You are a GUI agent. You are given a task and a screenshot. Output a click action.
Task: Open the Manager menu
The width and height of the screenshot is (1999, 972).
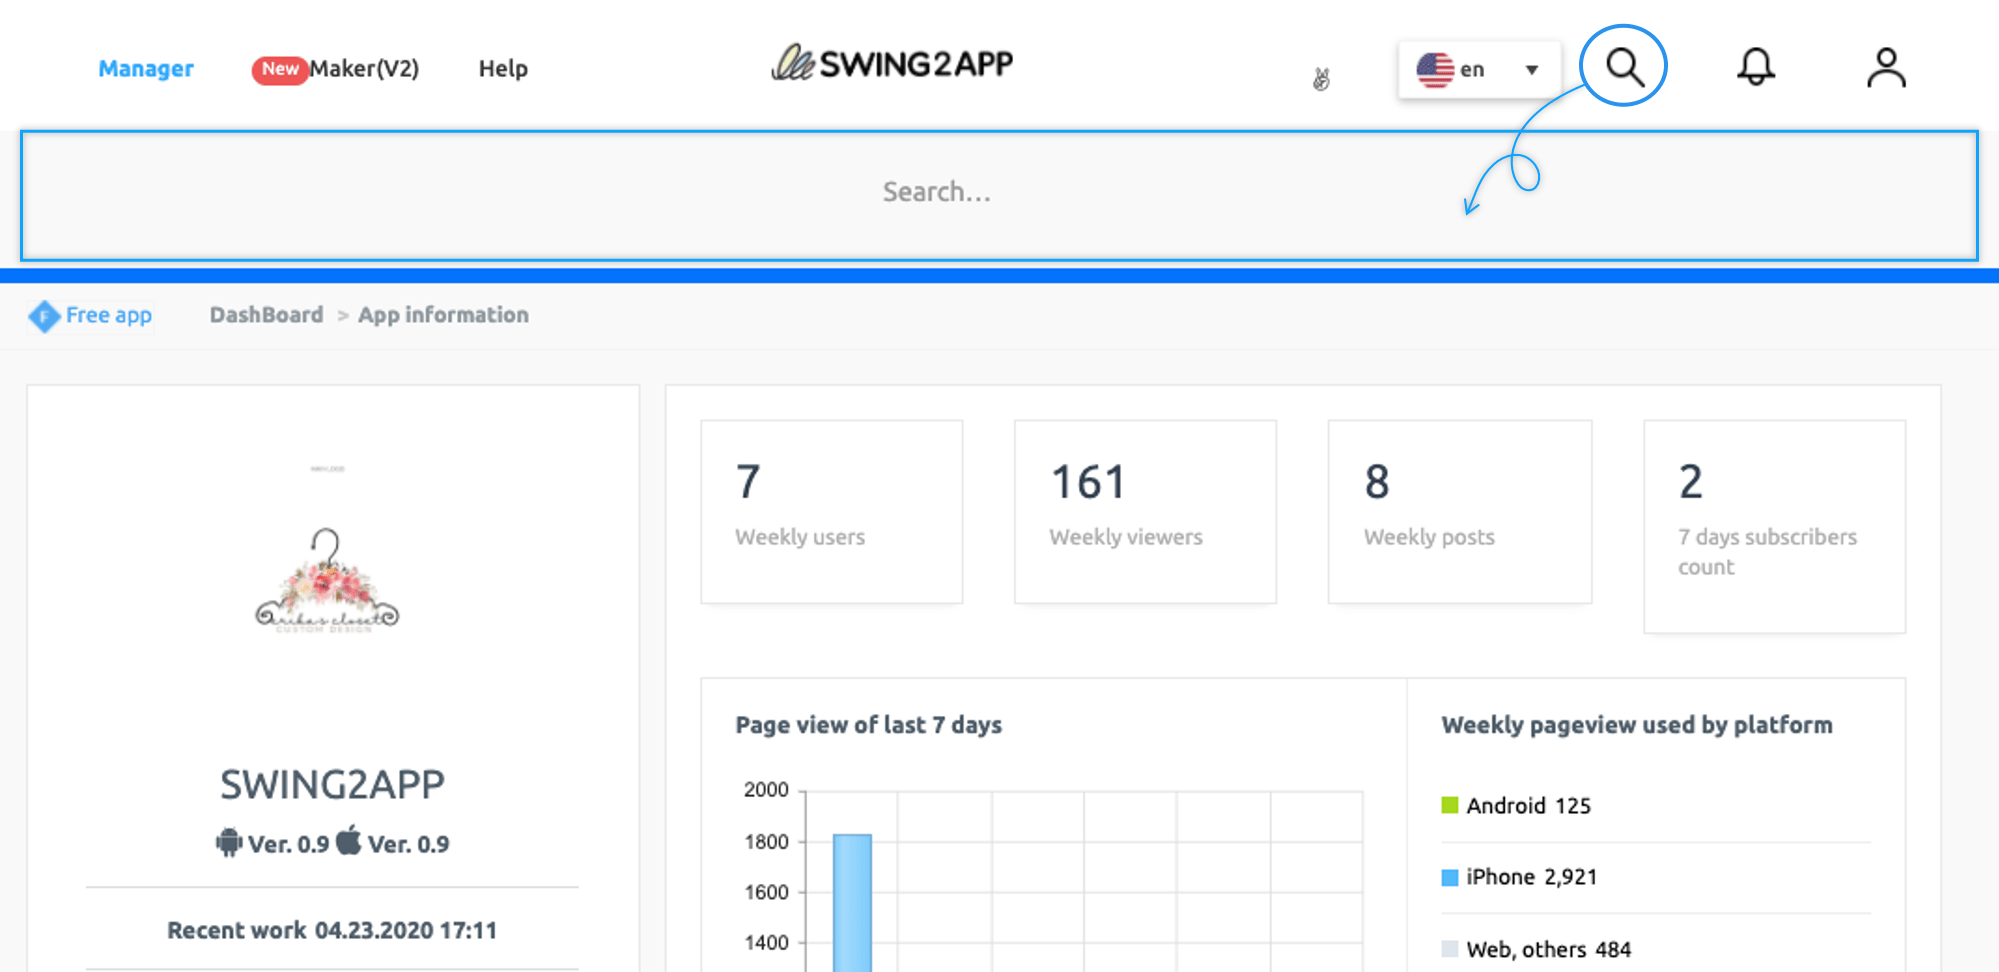[146, 69]
